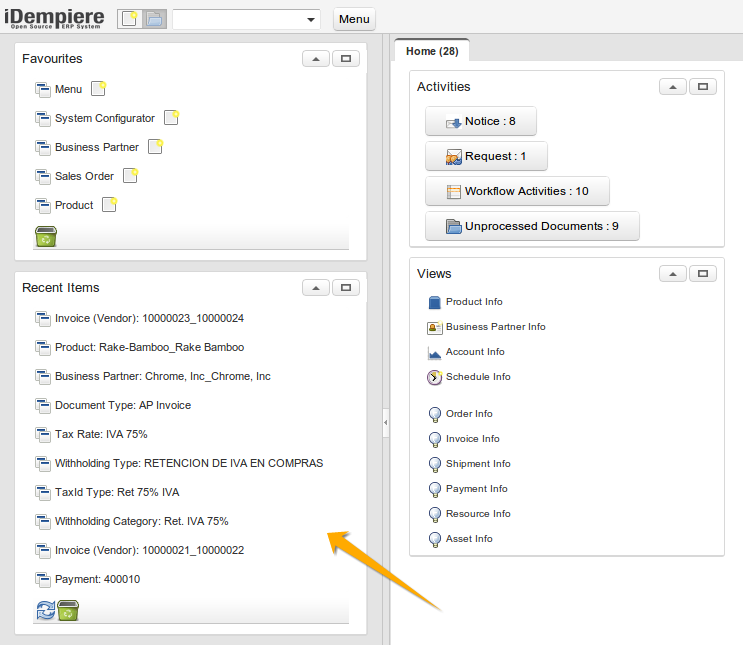Click the recycle bin icon in Recent Items
This screenshot has width=743, height=645.
pyautogui.click(x=68, y=610)
